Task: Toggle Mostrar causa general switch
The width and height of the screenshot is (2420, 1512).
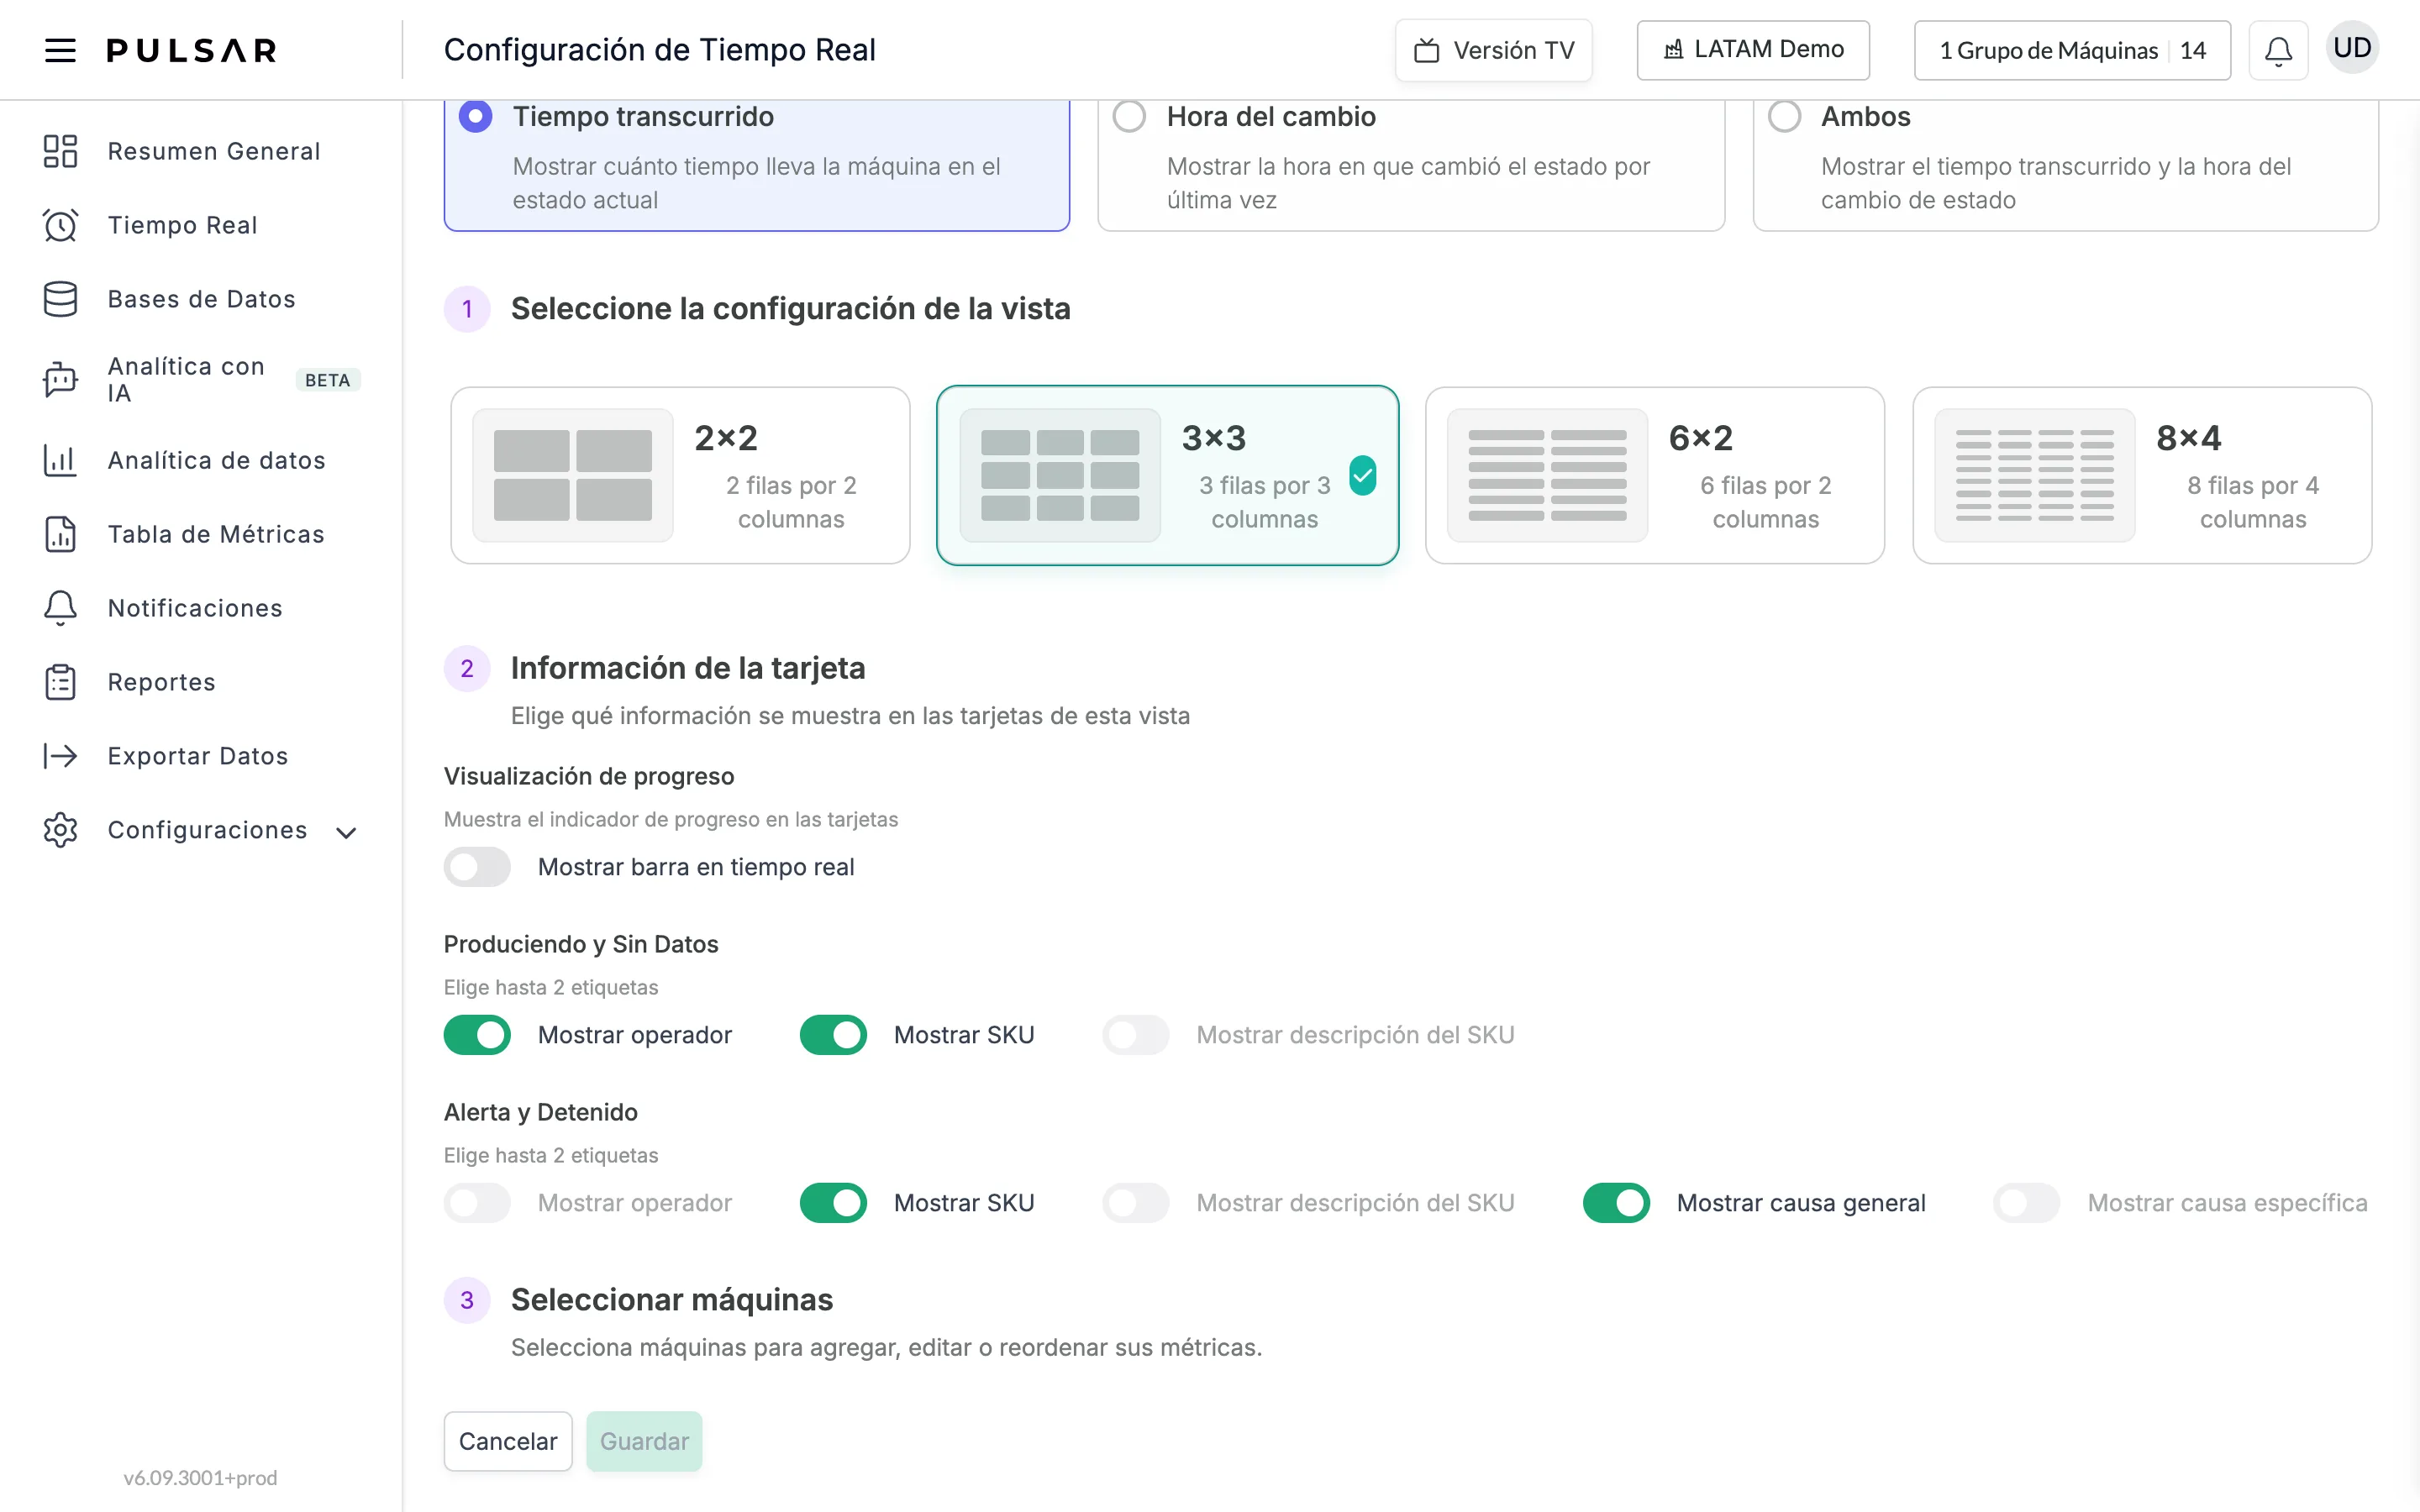Action: [x=1616, y=1203]
